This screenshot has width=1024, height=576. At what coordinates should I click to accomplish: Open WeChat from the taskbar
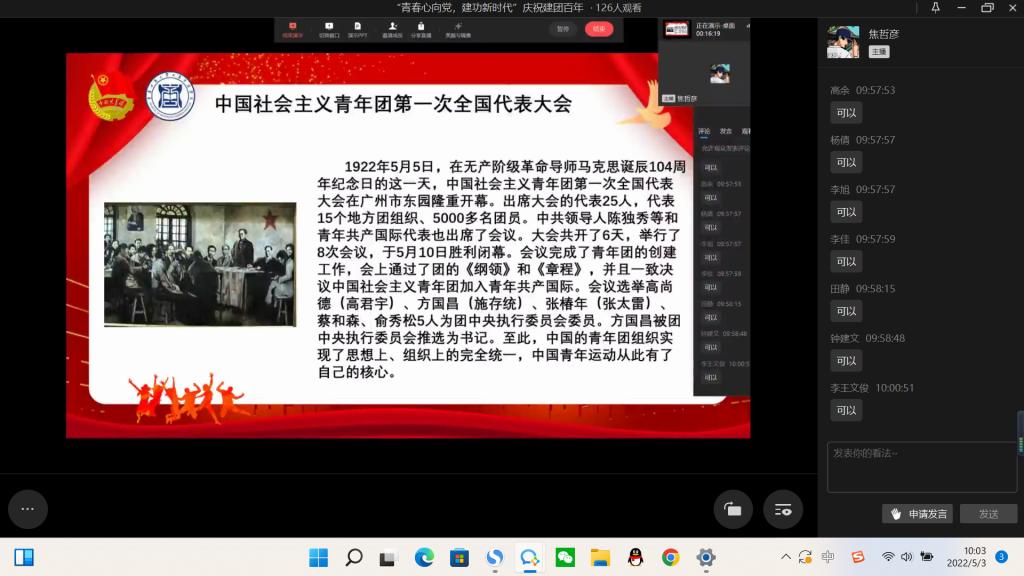[565, 557]
